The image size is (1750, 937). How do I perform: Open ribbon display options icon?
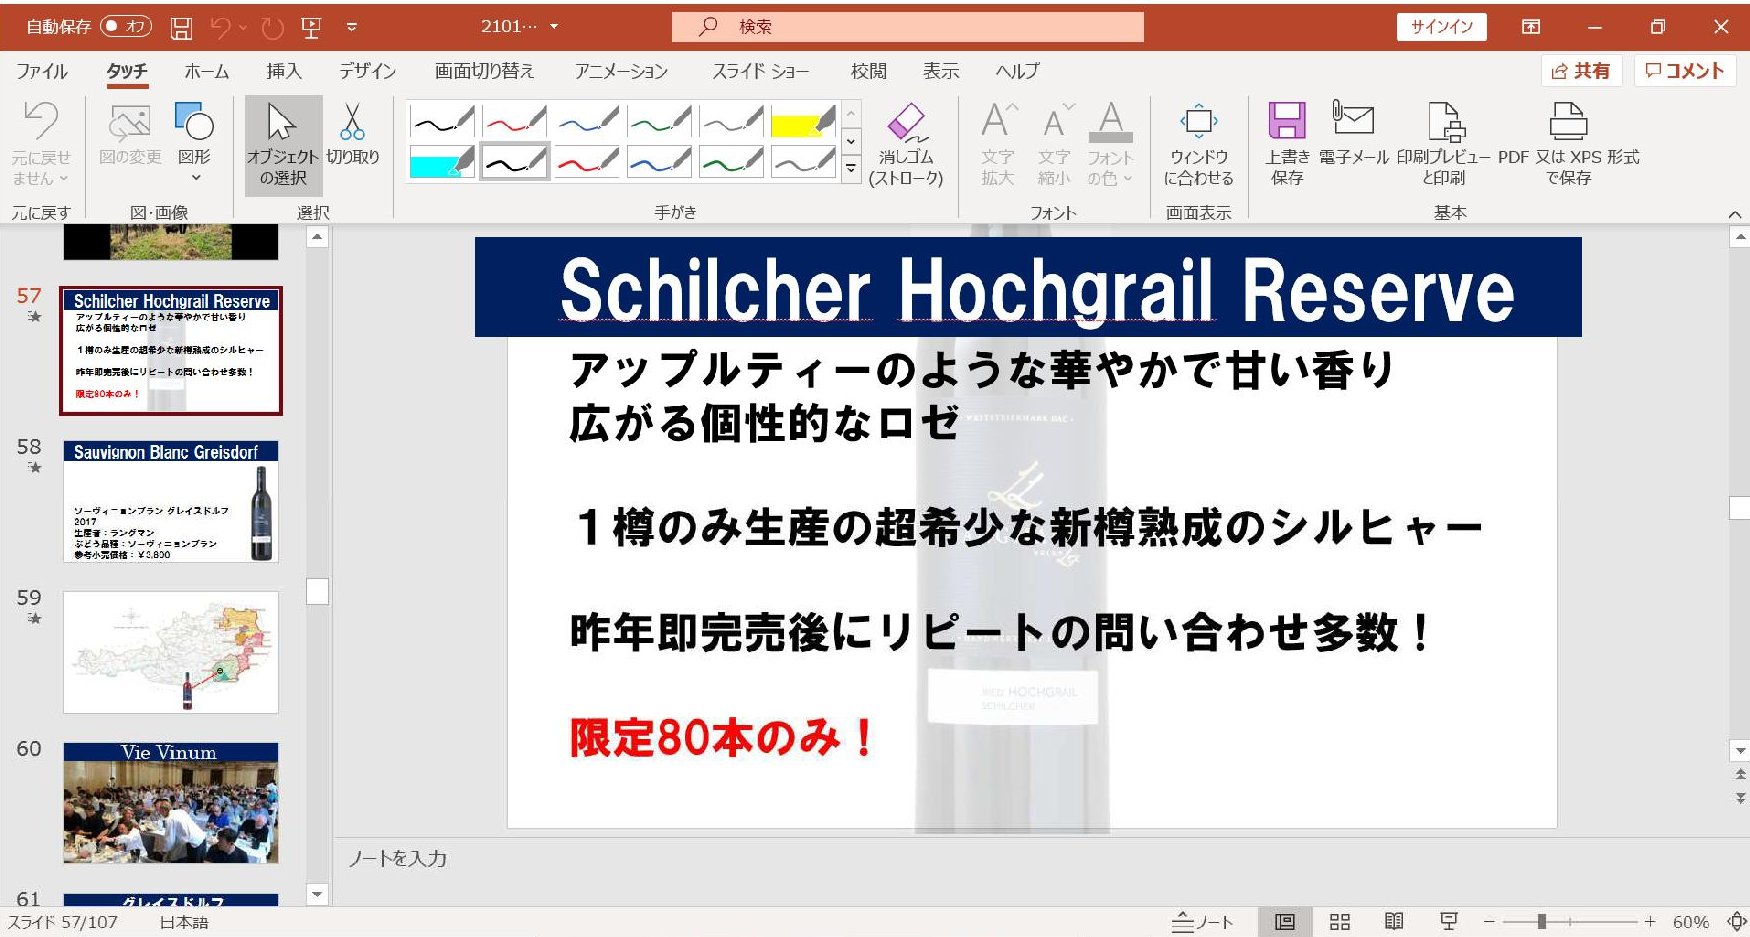tap(1531, 27)
